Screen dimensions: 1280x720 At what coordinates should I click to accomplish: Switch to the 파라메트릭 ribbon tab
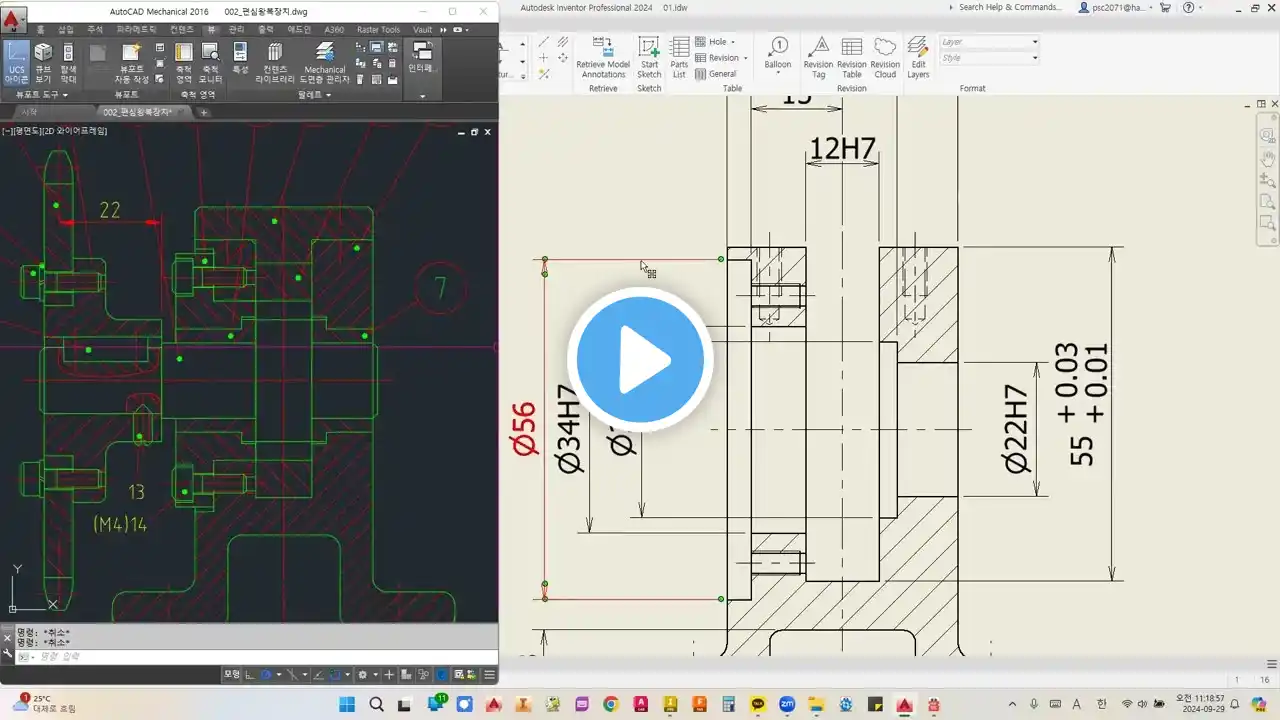coord(136,30)
